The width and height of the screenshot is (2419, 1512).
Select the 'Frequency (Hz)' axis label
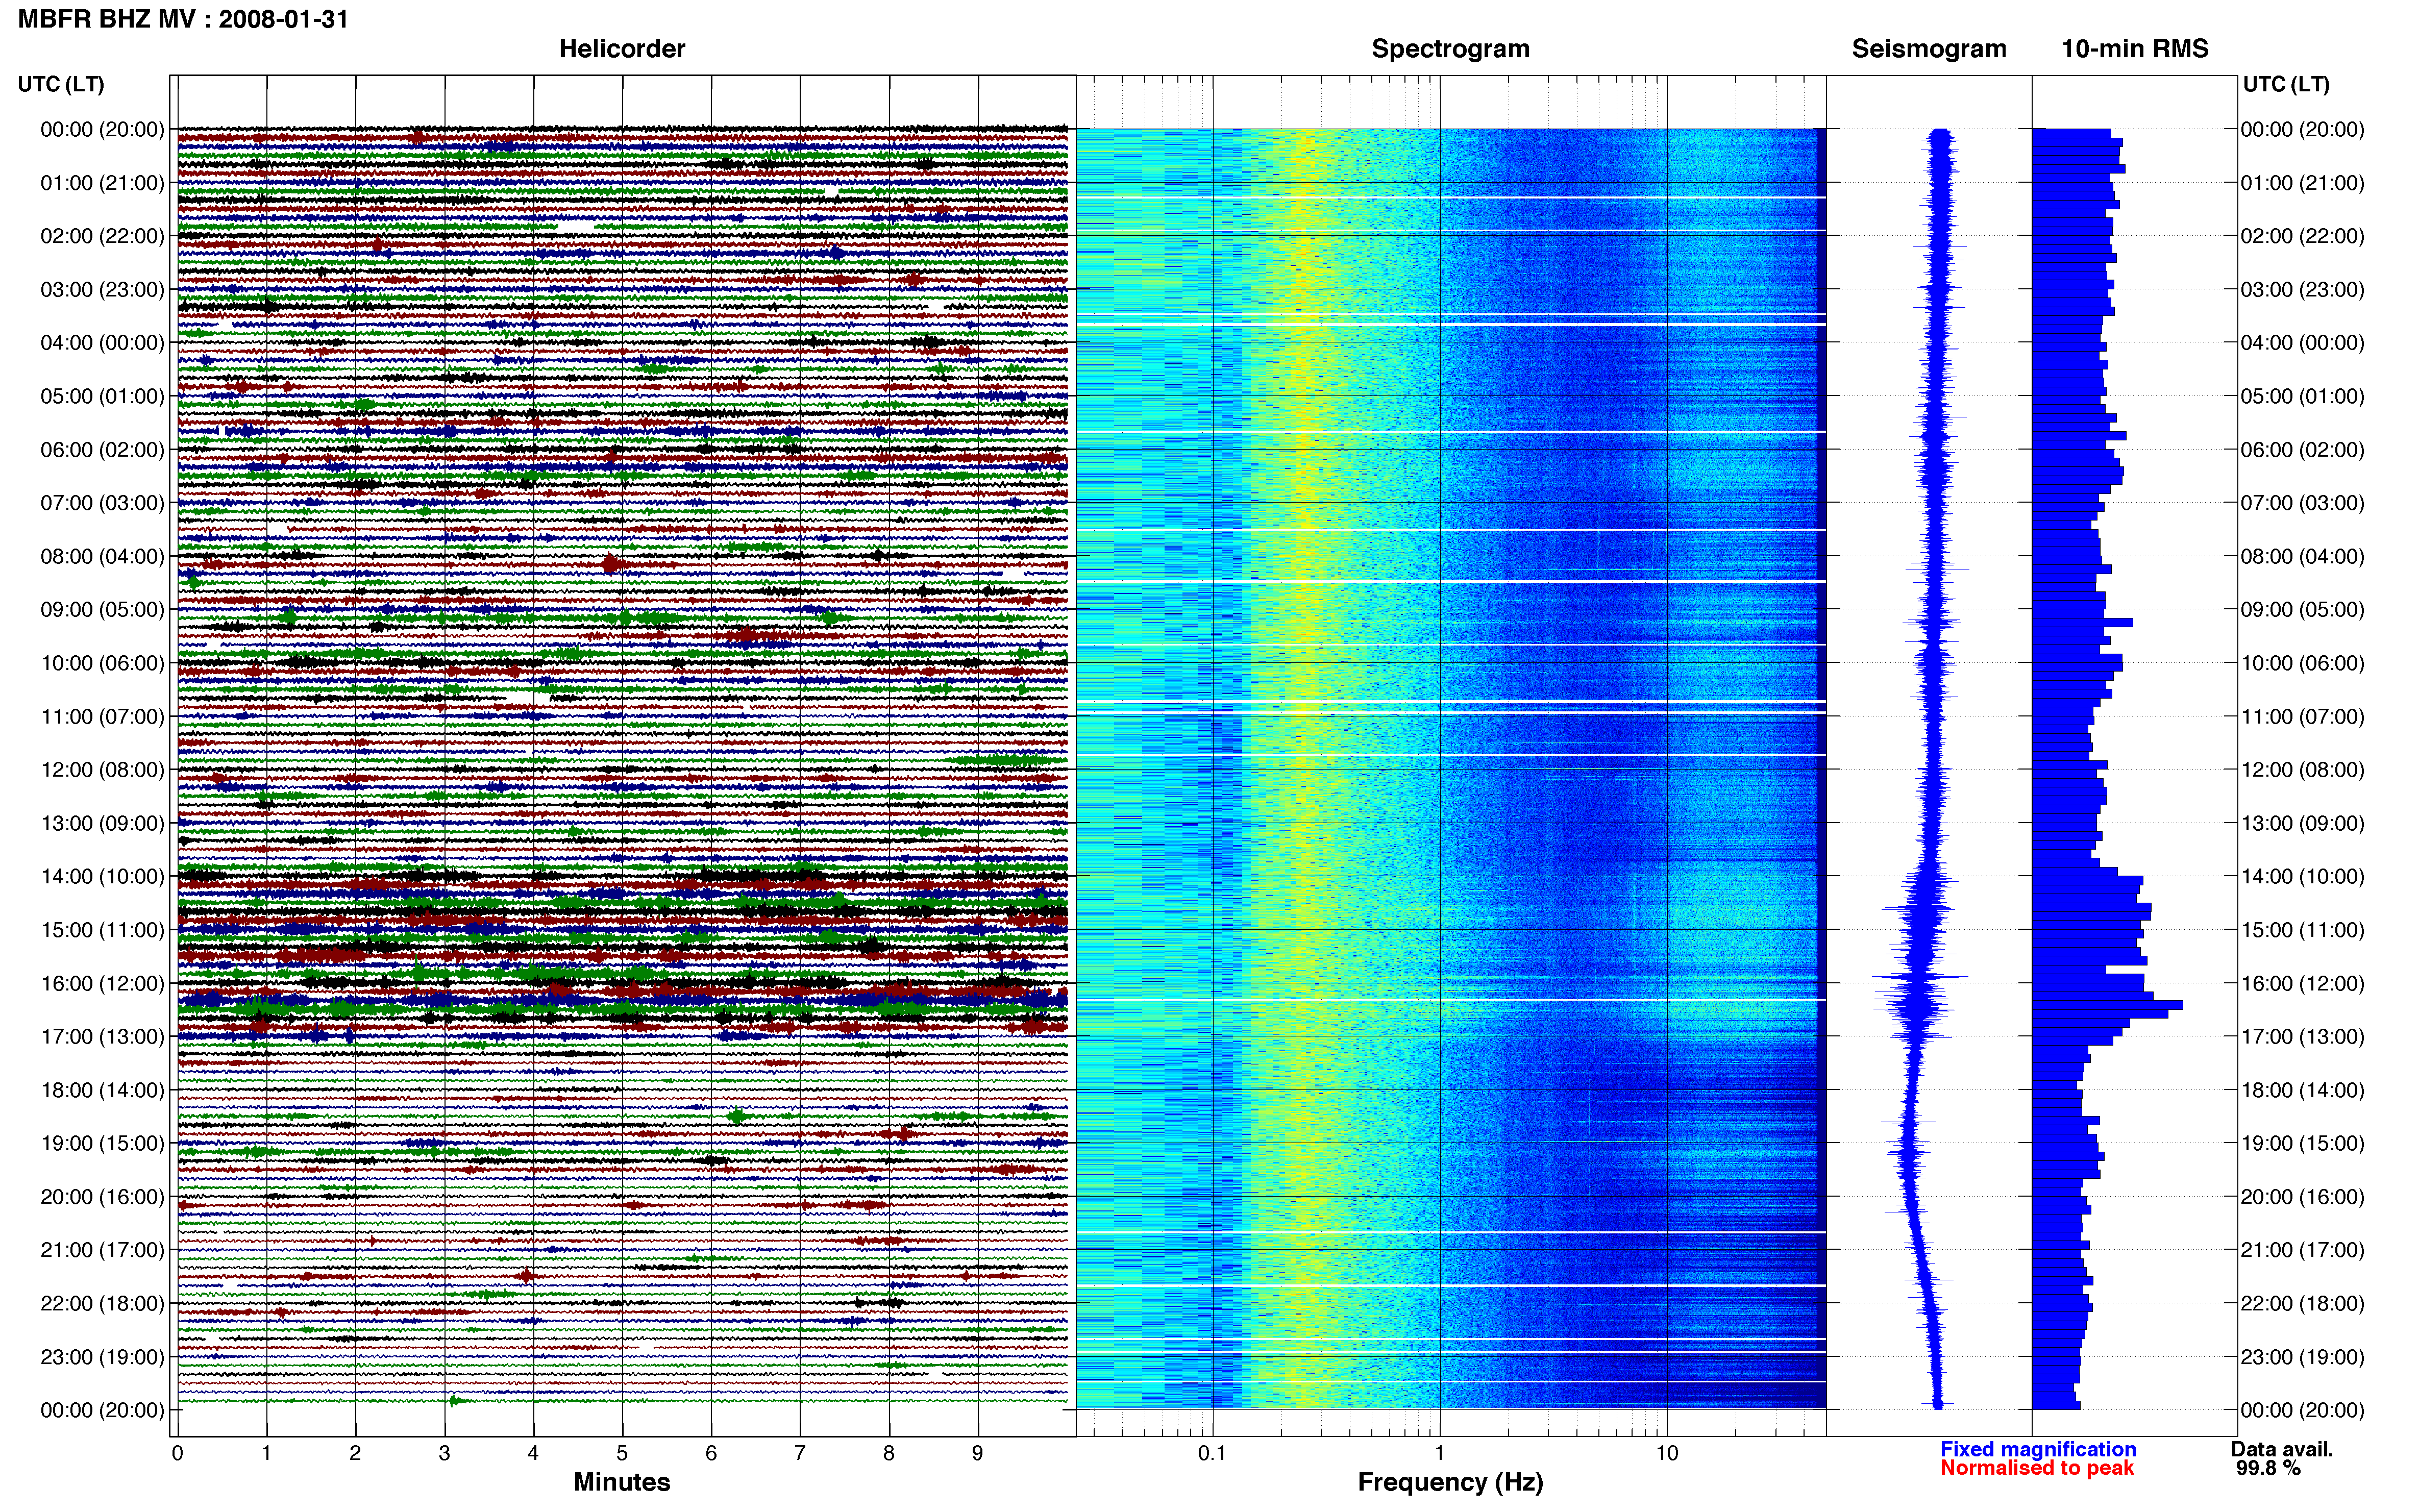[1450, 1482]
